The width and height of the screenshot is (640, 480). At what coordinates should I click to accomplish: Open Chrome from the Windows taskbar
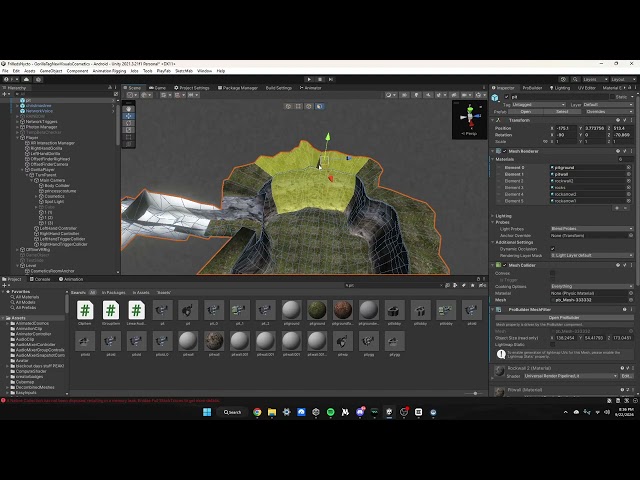(257, 412)
